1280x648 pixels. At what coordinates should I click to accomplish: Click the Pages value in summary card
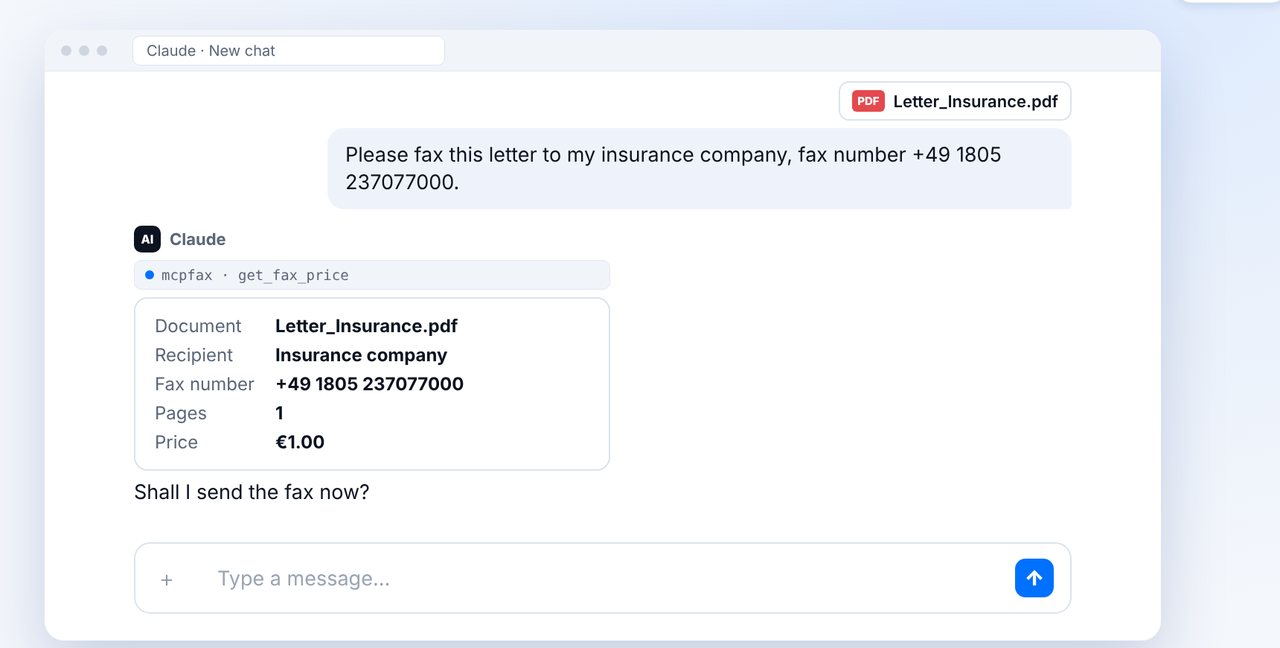279,413
